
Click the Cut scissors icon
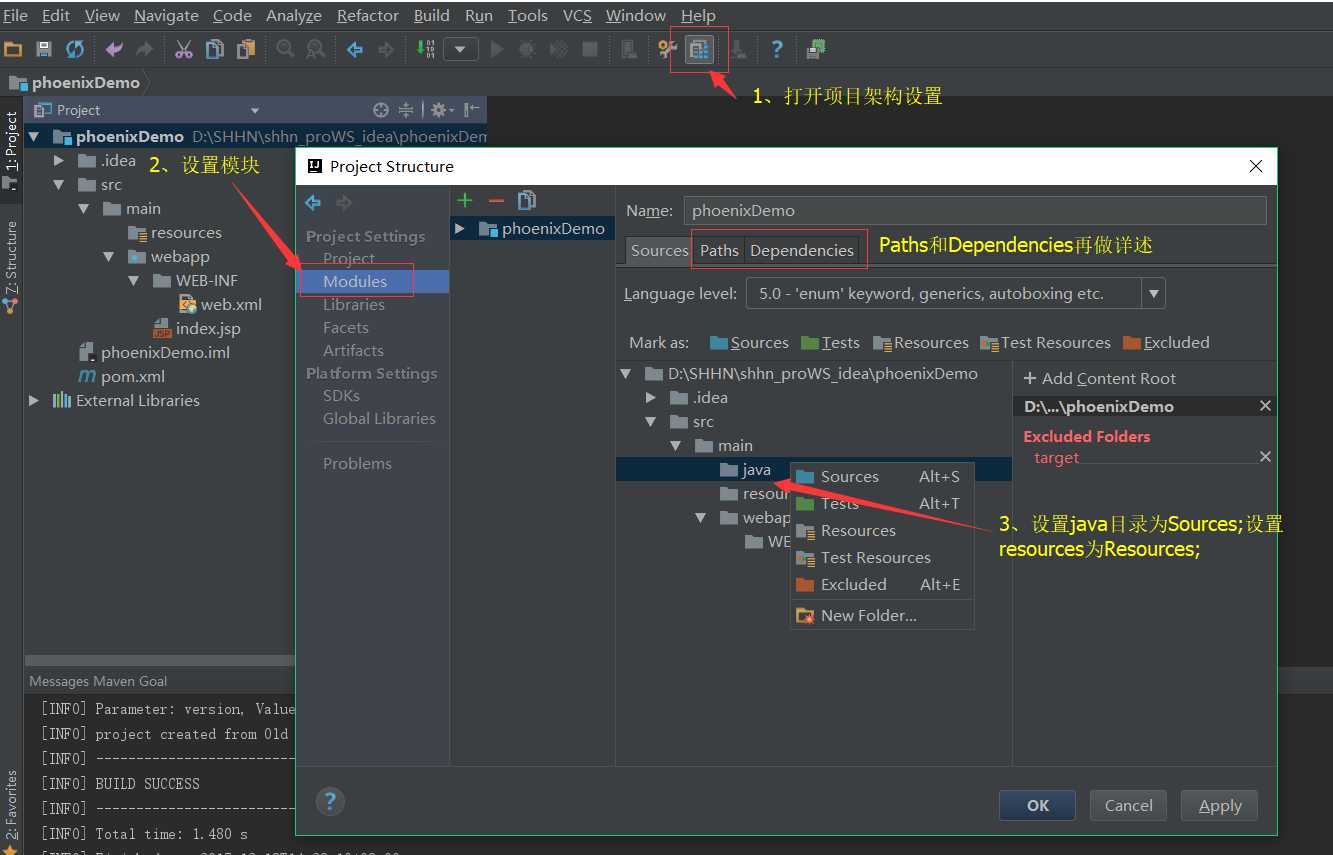click(184, 49)
